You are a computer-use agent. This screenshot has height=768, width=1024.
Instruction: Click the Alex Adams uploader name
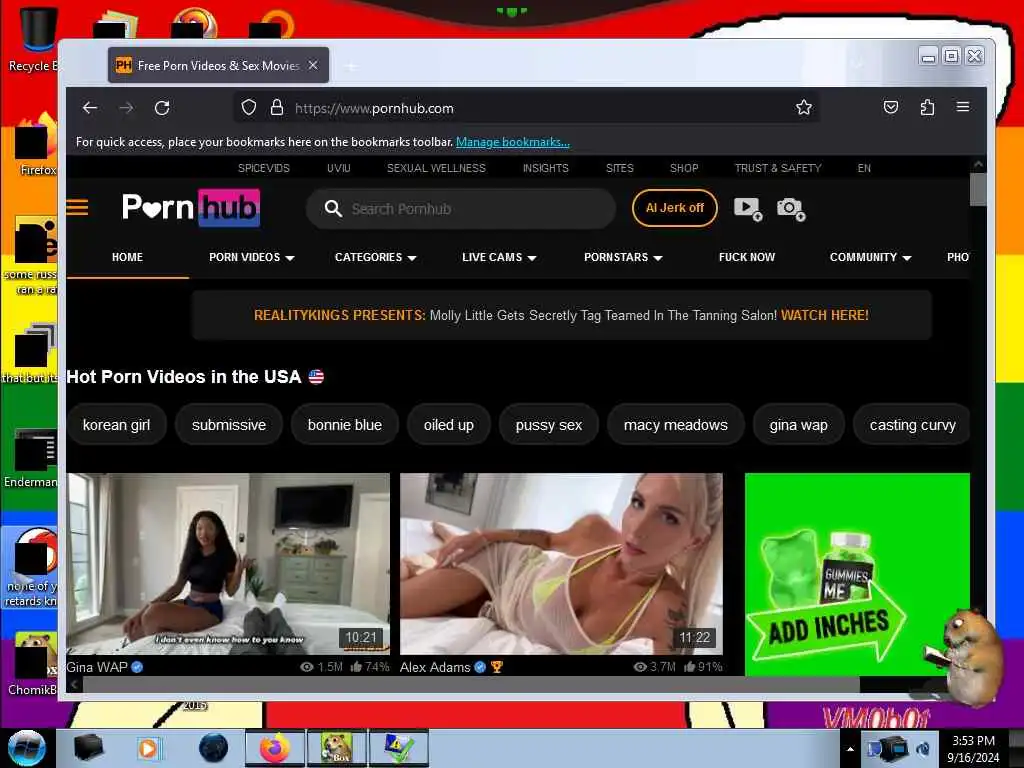[435, 667]
